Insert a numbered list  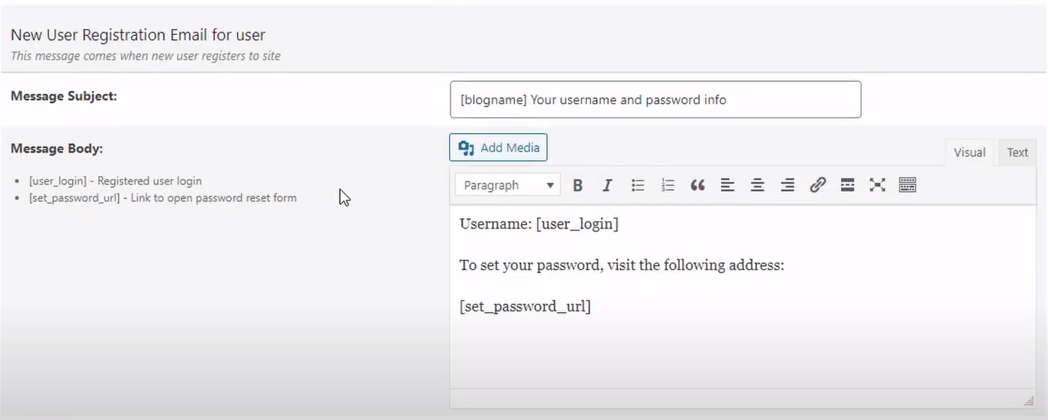pos(668,185)
